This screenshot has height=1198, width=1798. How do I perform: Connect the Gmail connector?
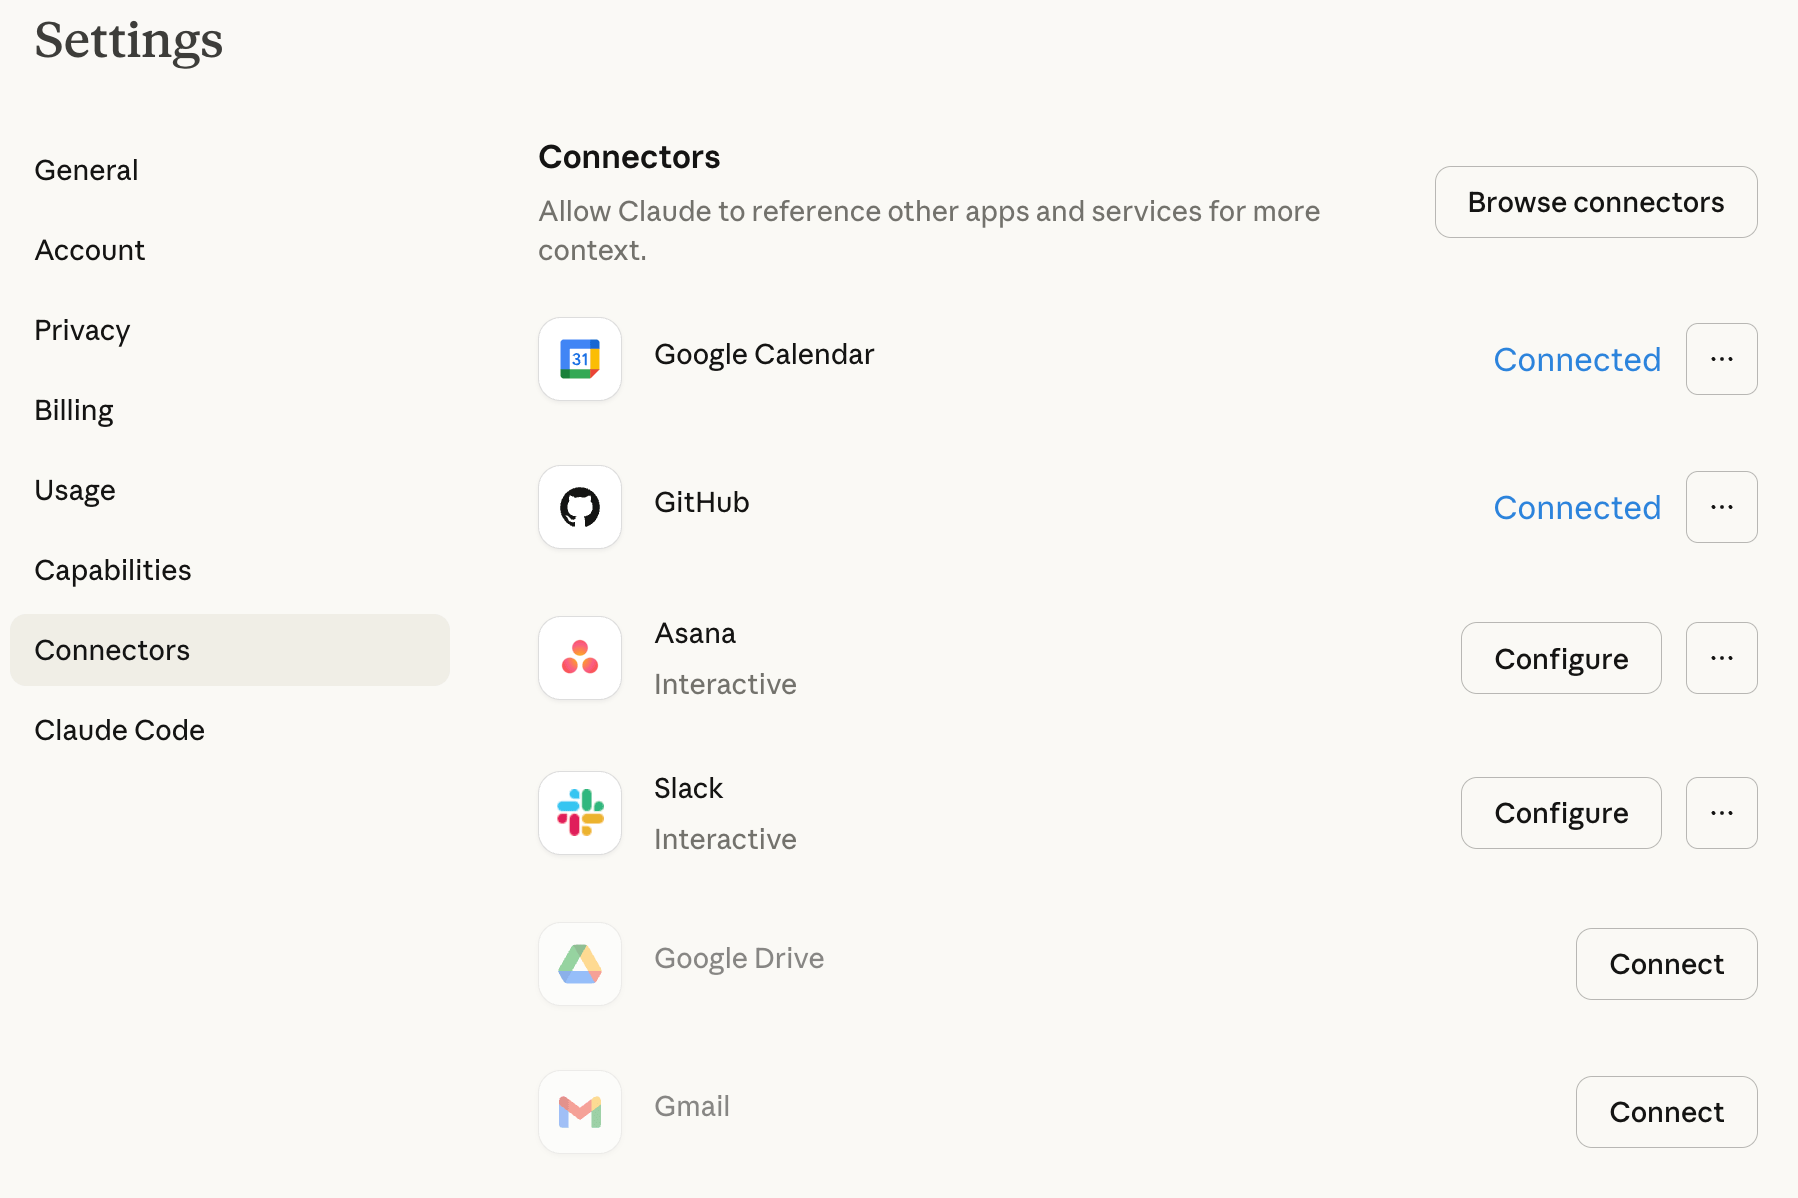1666,1112
